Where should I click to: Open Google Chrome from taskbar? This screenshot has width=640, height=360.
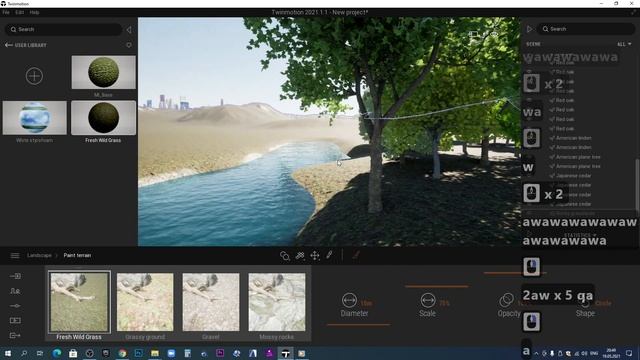click(122, 353)
